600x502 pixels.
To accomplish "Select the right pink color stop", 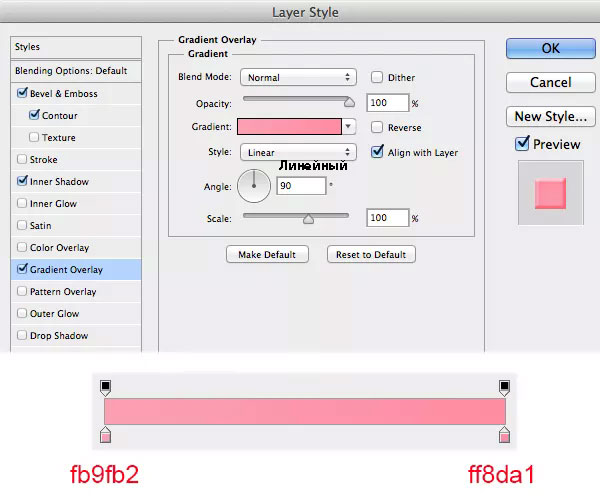I will click(504, 435).
